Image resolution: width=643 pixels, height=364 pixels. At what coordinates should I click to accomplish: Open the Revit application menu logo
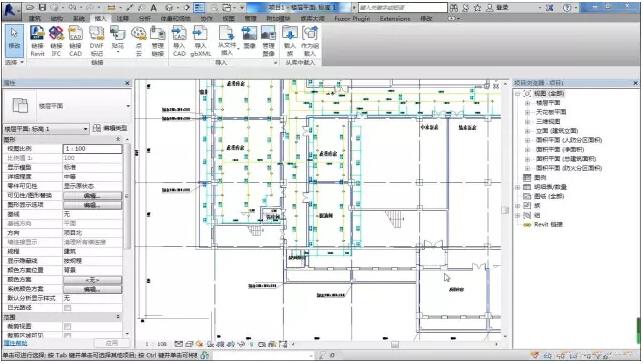pos(10,11)
